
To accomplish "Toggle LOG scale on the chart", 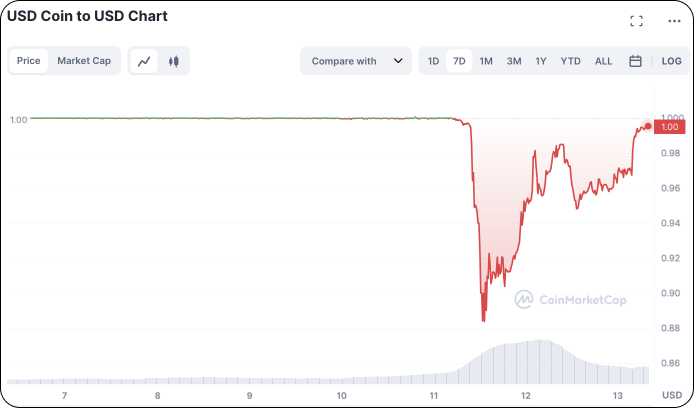I will pyautogui.click(x=671, y=61).
